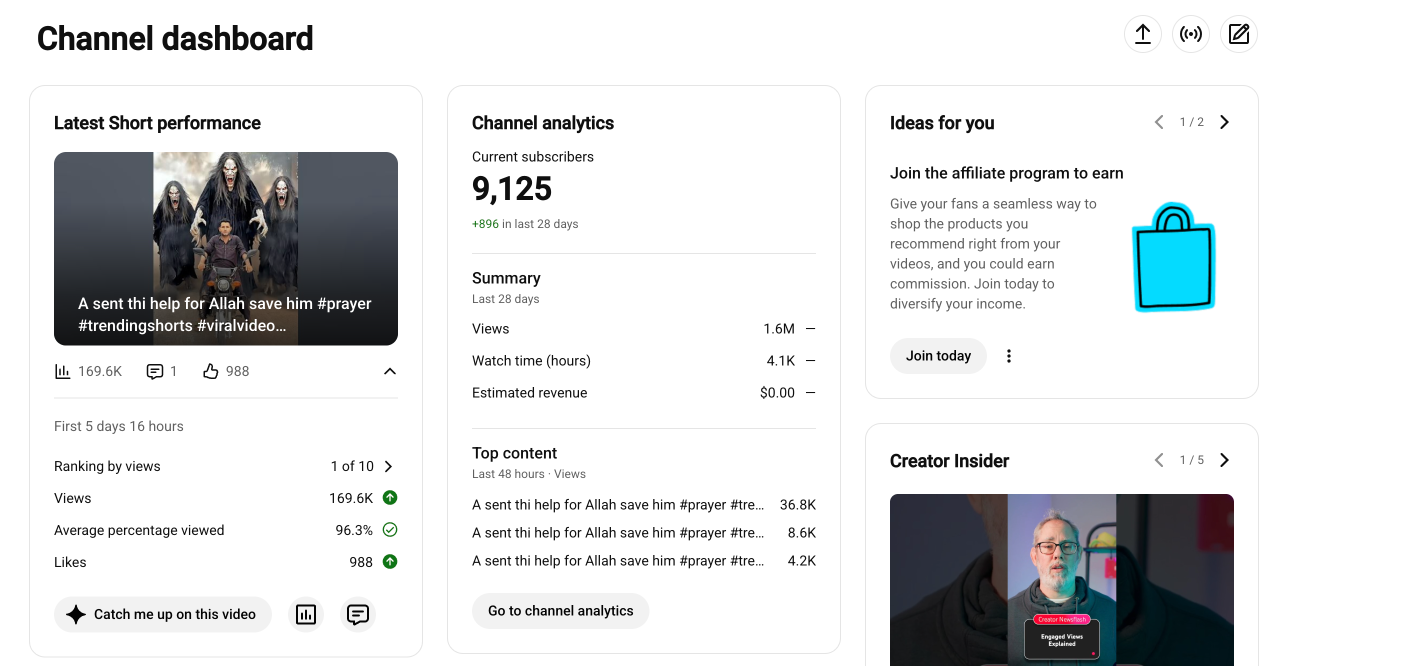Click the three-dot menu beside Join today
1405x666 pixels.
[x=1009, y=356]
